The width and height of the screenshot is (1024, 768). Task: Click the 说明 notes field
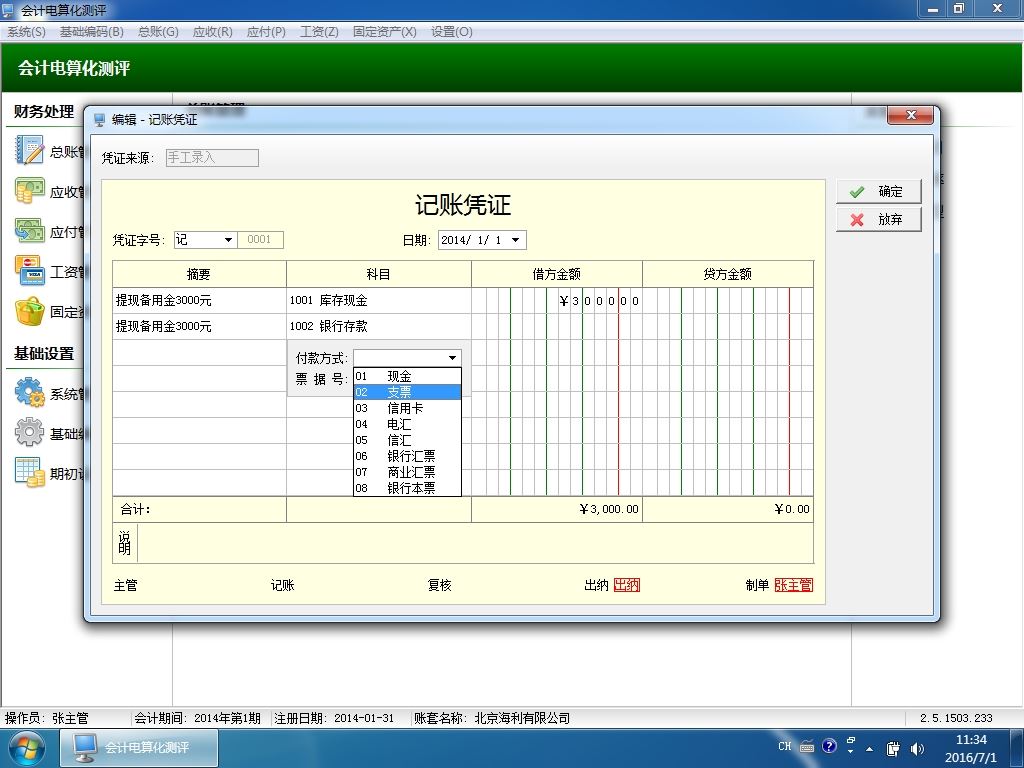[x=475, y=543]
